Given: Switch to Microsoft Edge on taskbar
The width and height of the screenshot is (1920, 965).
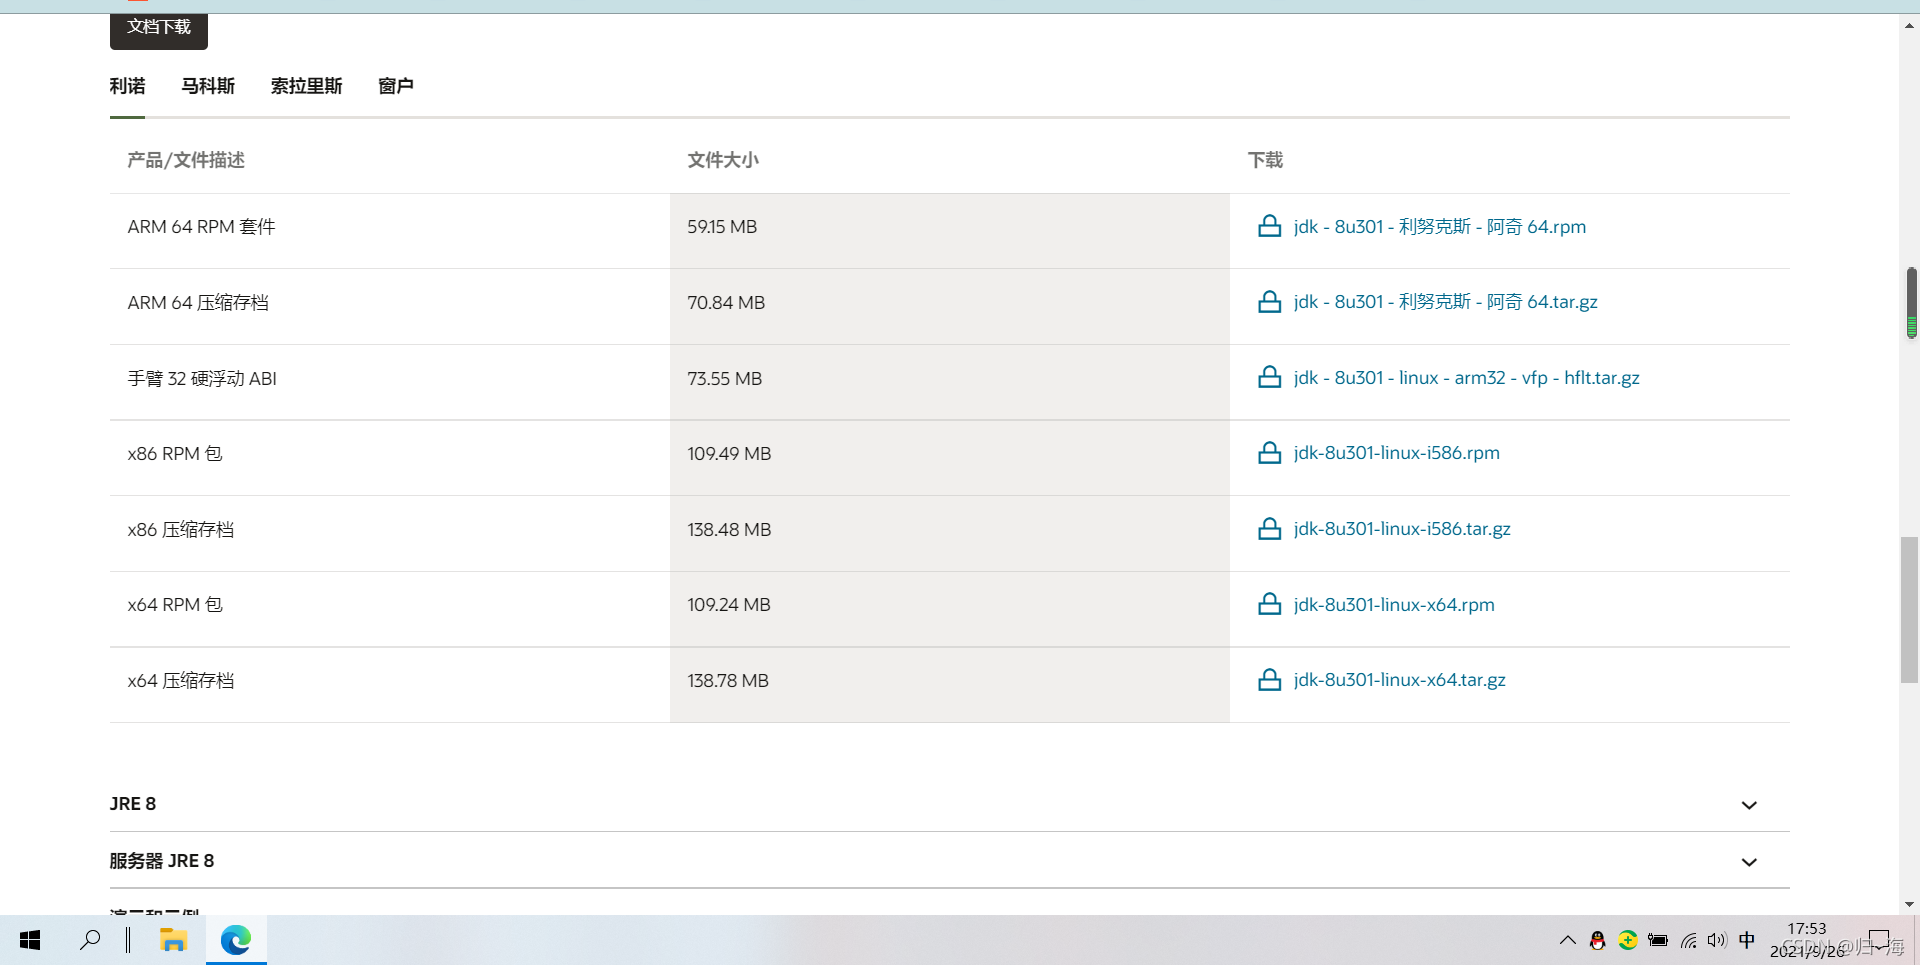Looking at the screenshot, I should pyautogui.click(x=236, y=940).
